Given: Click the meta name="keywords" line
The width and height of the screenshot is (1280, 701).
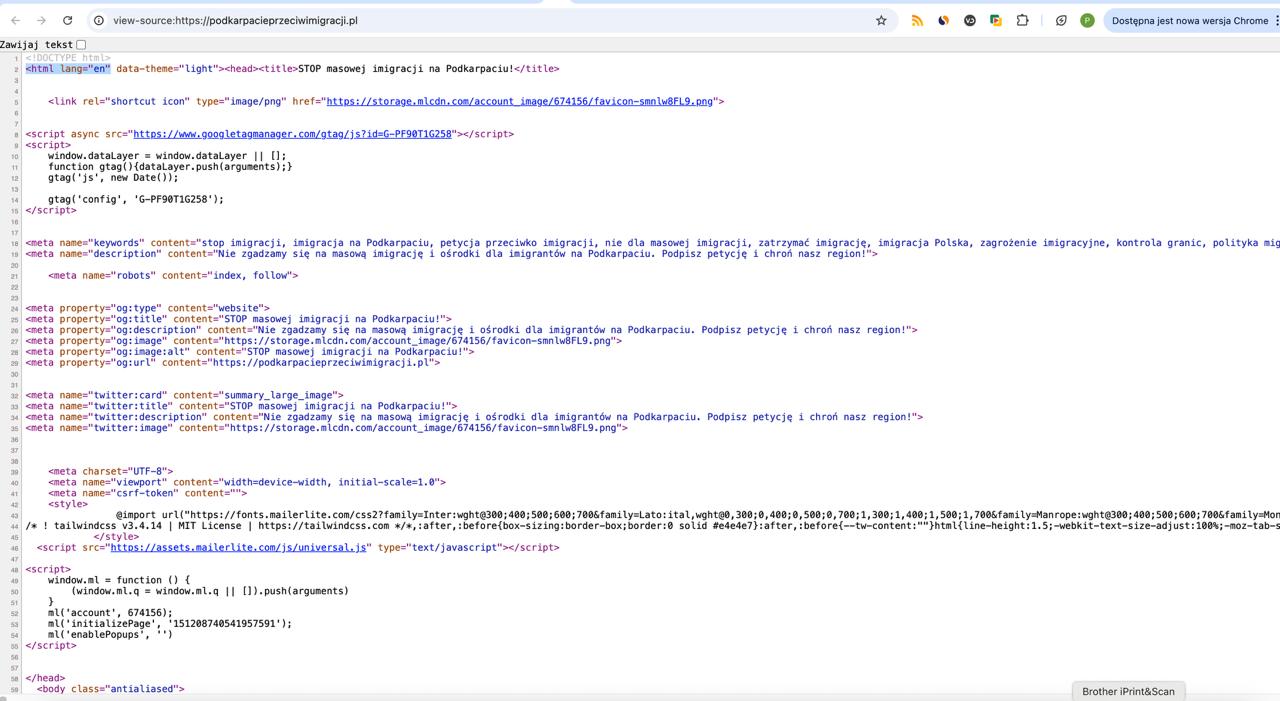Looking at the screenshot, I should click(653, 243).
